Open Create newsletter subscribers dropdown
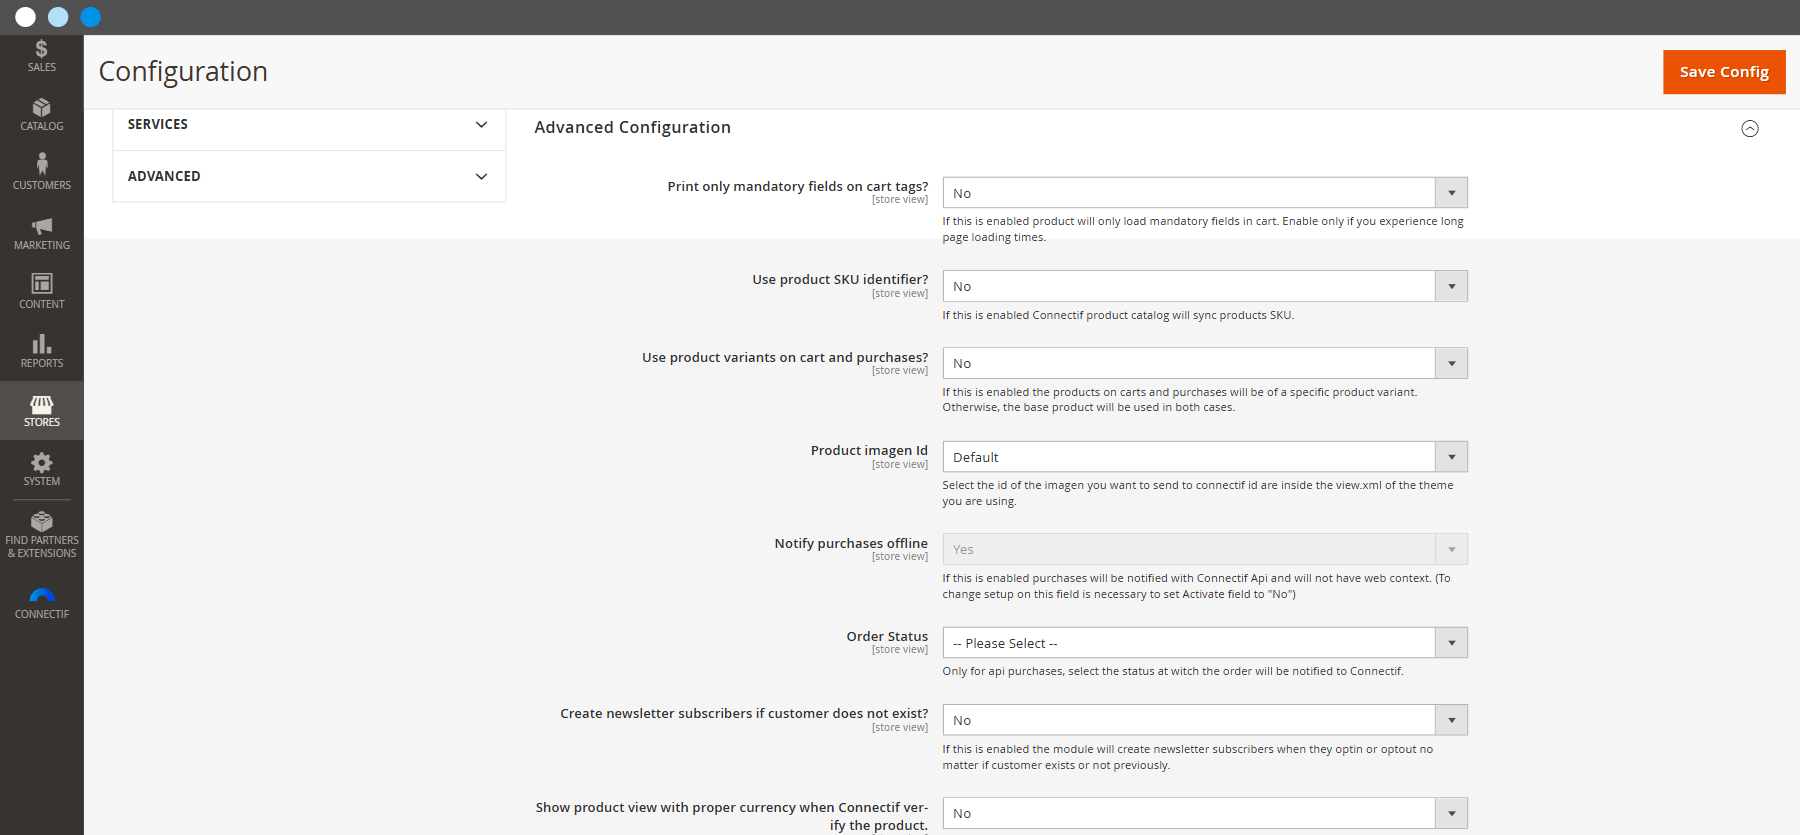Screen dimensions: 1800x835 [x=1205, y=720]
